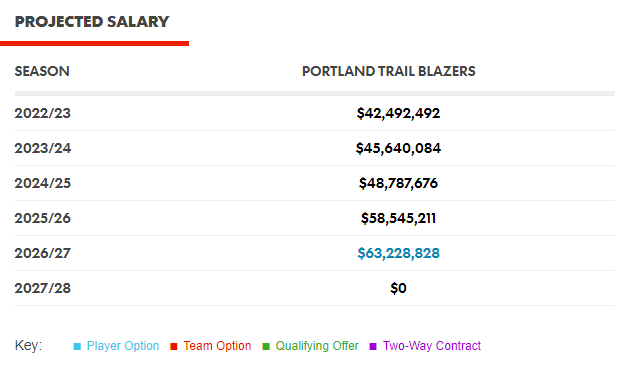The image size is (630, 375).
Task: Select the 2027/28 season label
Action: pyautogui.click(x=43, y=288)
